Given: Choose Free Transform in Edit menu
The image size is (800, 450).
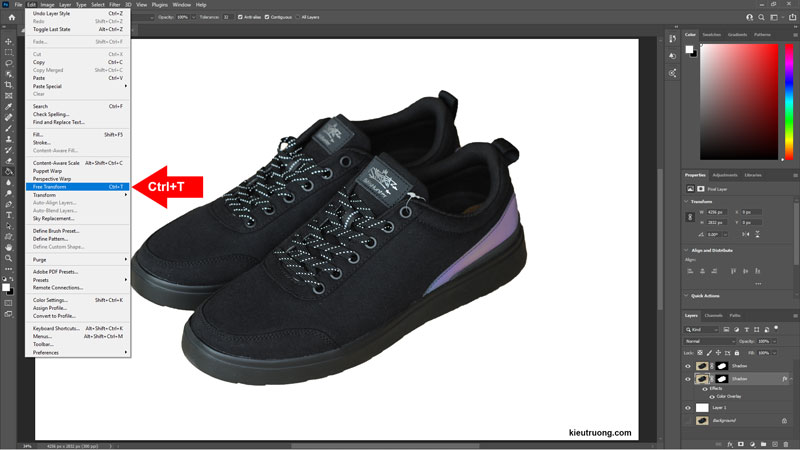Looking at the screenshot, I should point(78,187).
